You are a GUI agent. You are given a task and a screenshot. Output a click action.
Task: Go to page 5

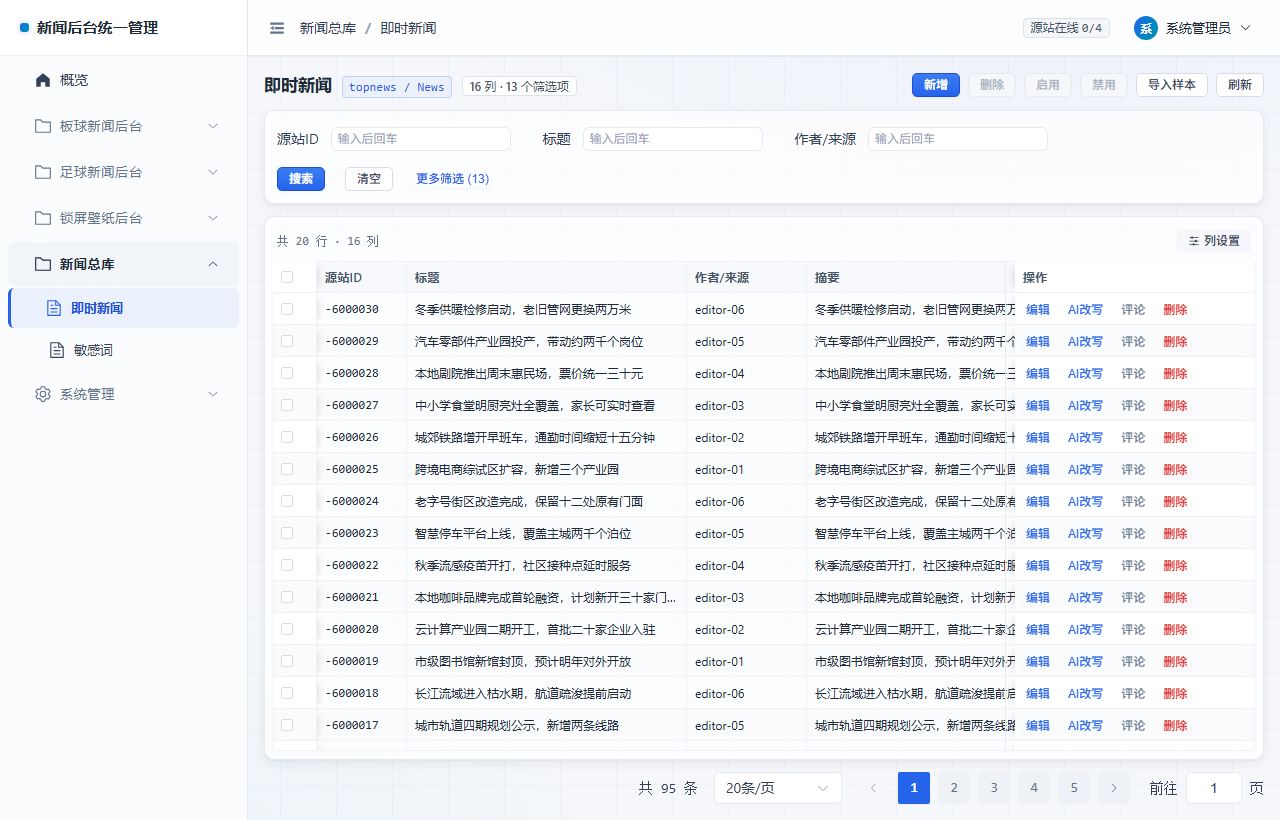pos(1074,788)
